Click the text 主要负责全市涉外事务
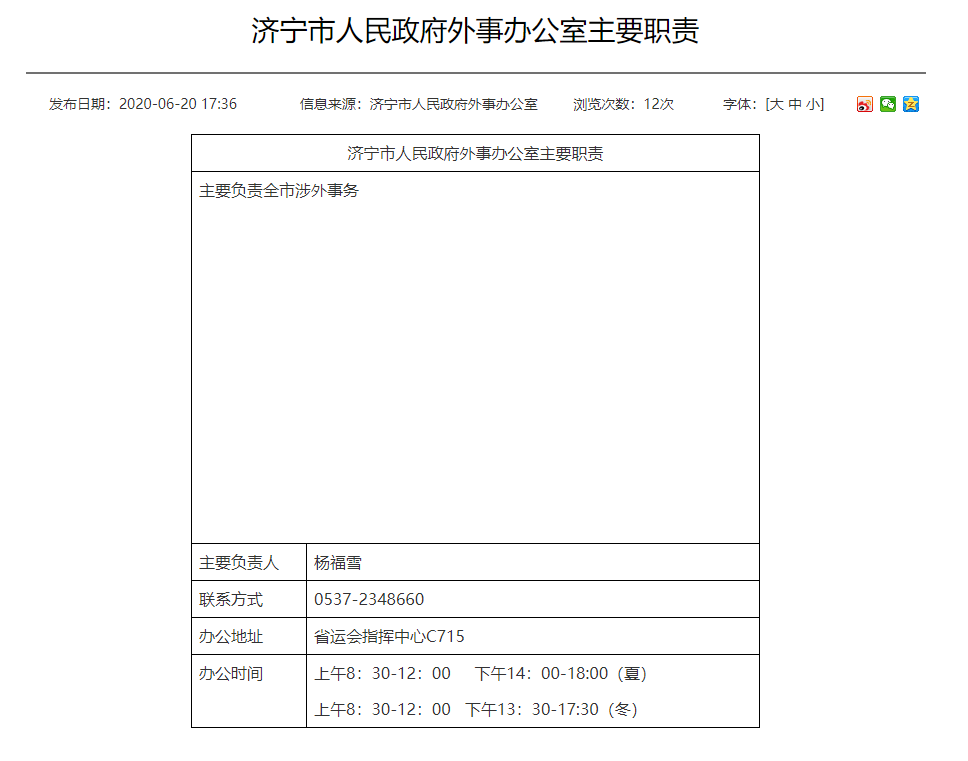The width and height of the screenshot is (968, 761). 279,191
